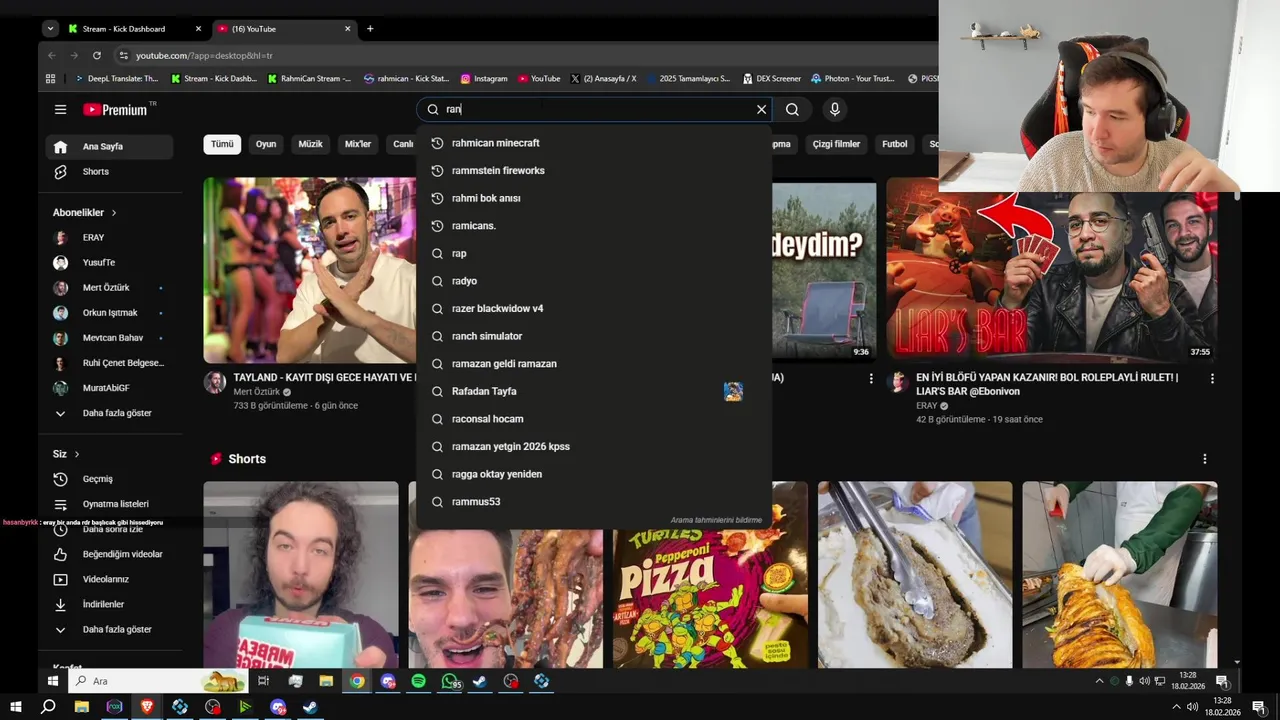
Task: Open the tab search dropdown chevron in Chrome
Action: coord(50,29)
